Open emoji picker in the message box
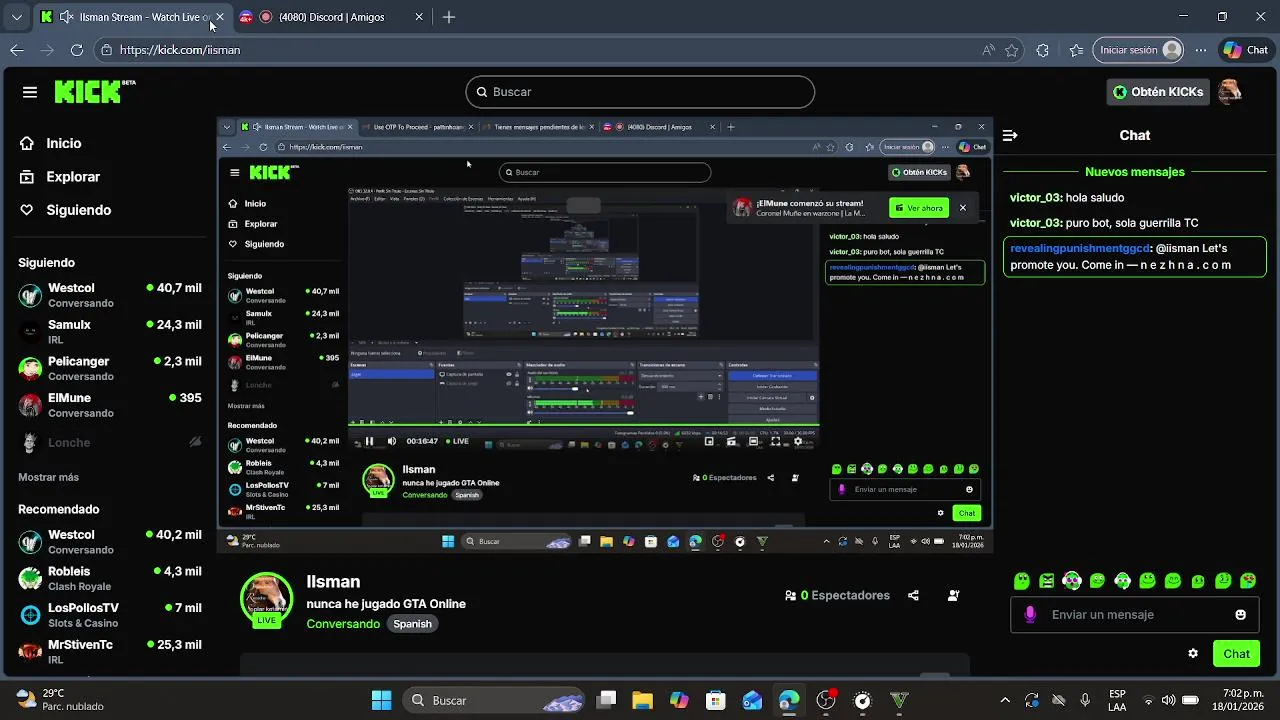This screenshot has width=1280, height=720. coord(1241,614)
